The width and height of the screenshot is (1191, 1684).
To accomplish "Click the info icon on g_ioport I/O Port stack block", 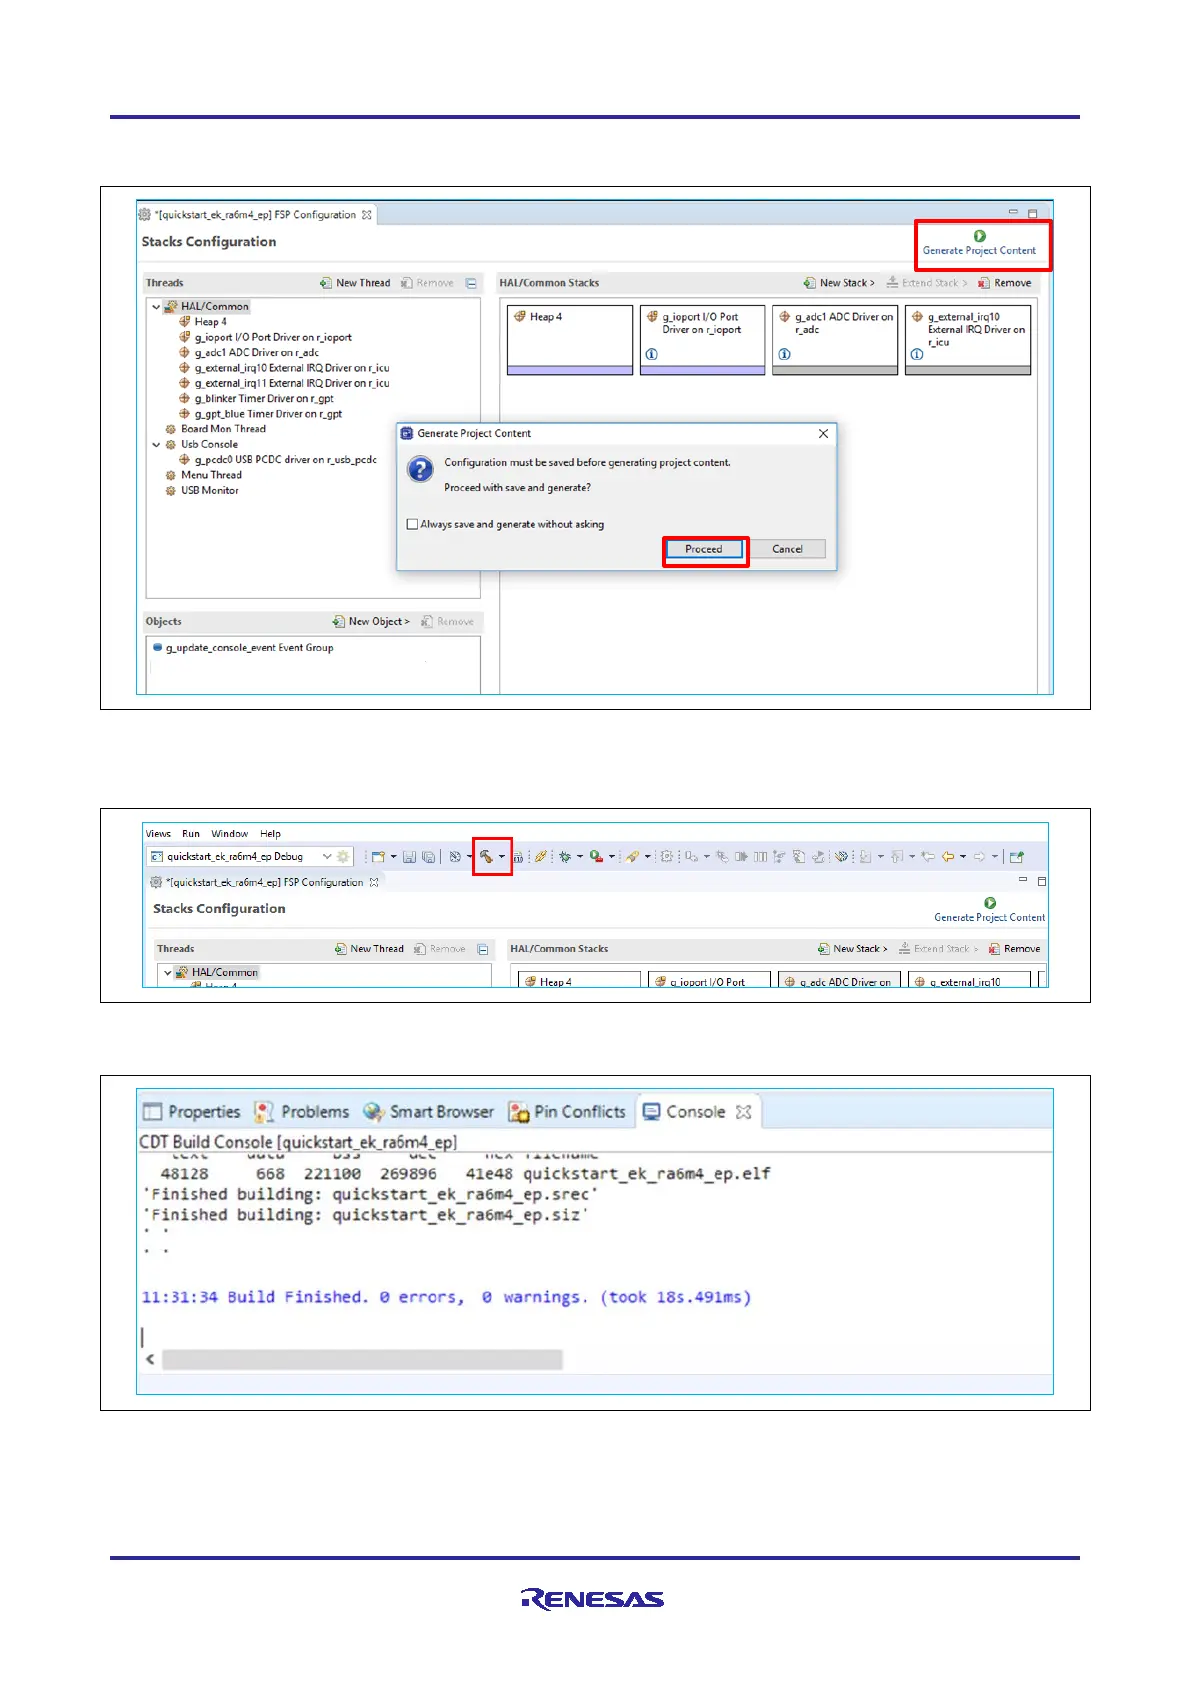I will point(651,354).
